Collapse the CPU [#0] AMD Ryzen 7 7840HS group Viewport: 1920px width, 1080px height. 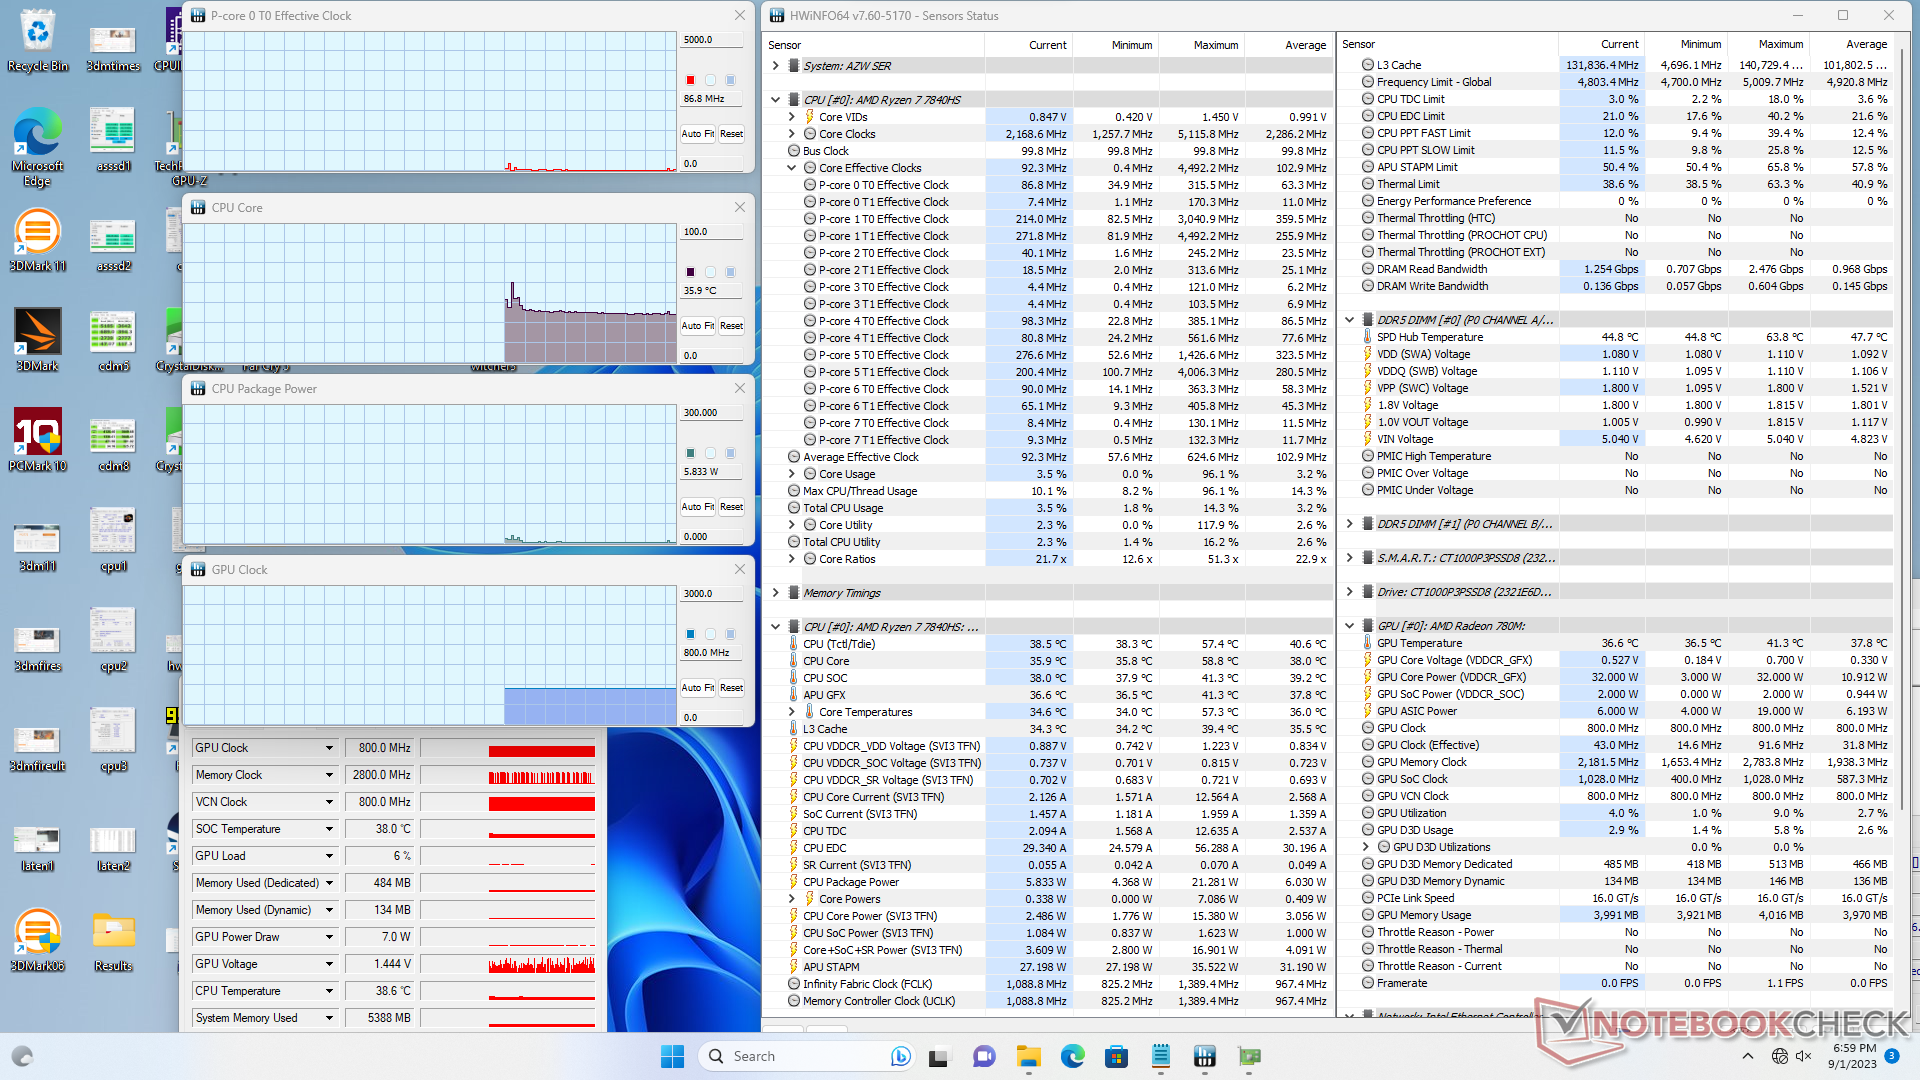(776, 100)
